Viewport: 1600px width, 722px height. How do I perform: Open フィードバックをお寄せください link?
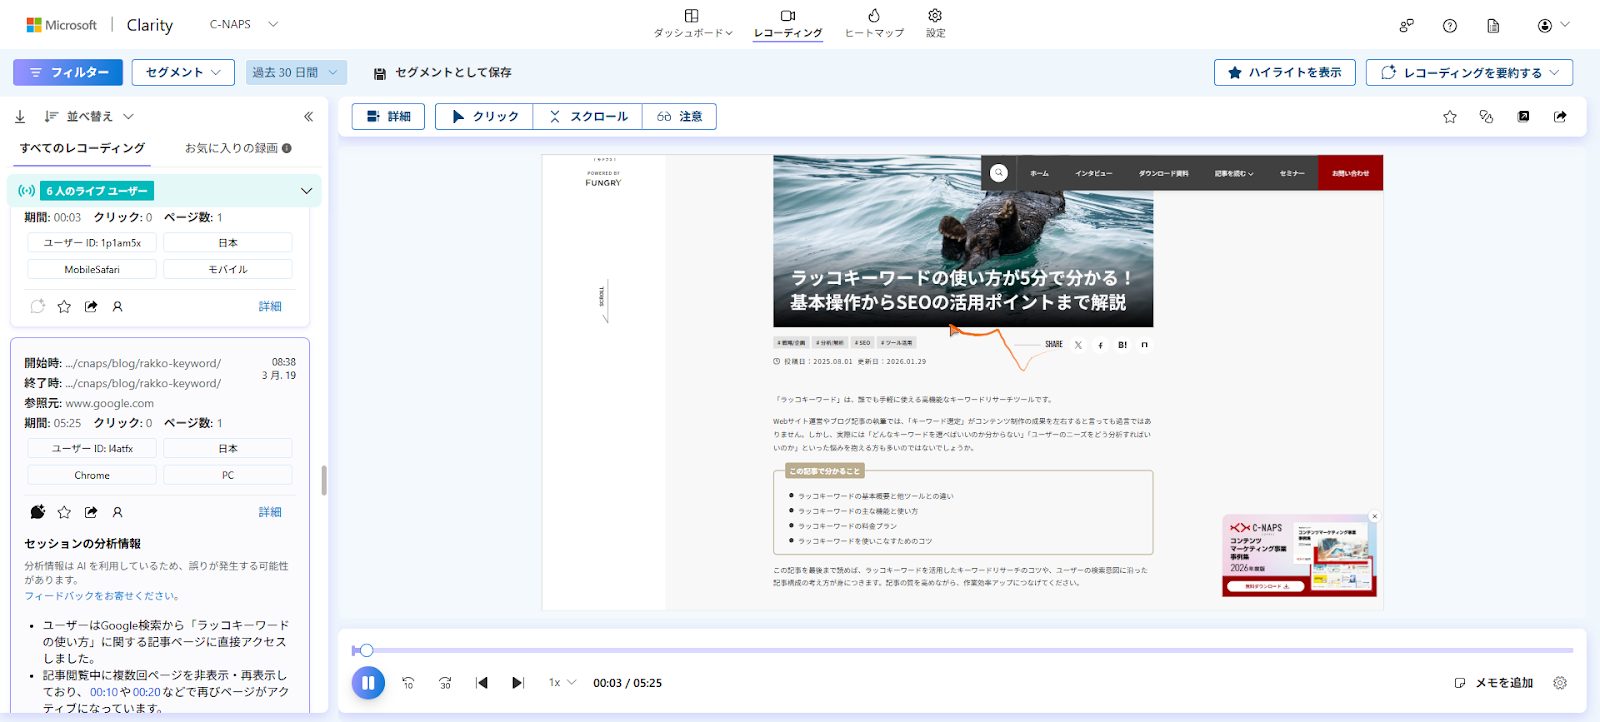tap(101, 596)
